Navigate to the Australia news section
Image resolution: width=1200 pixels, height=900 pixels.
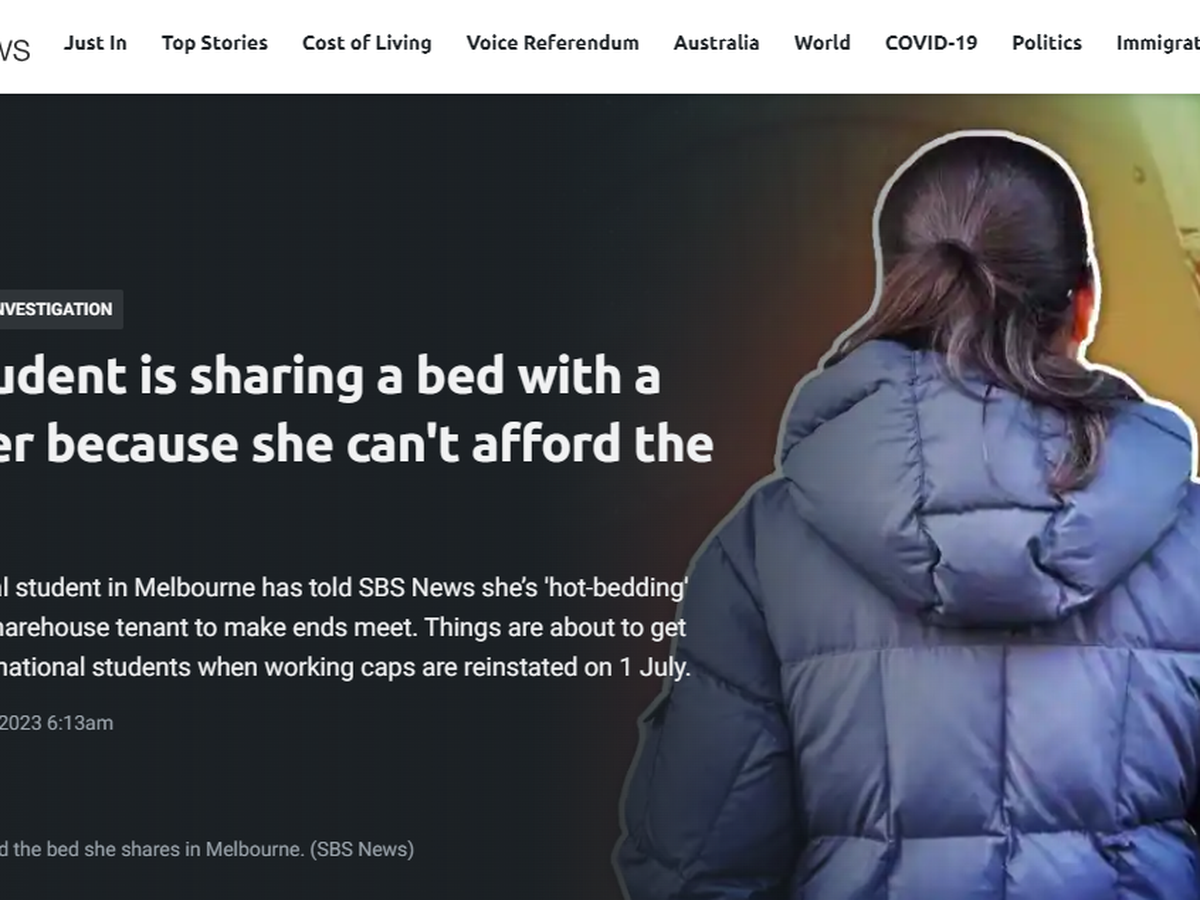point(716,43)
